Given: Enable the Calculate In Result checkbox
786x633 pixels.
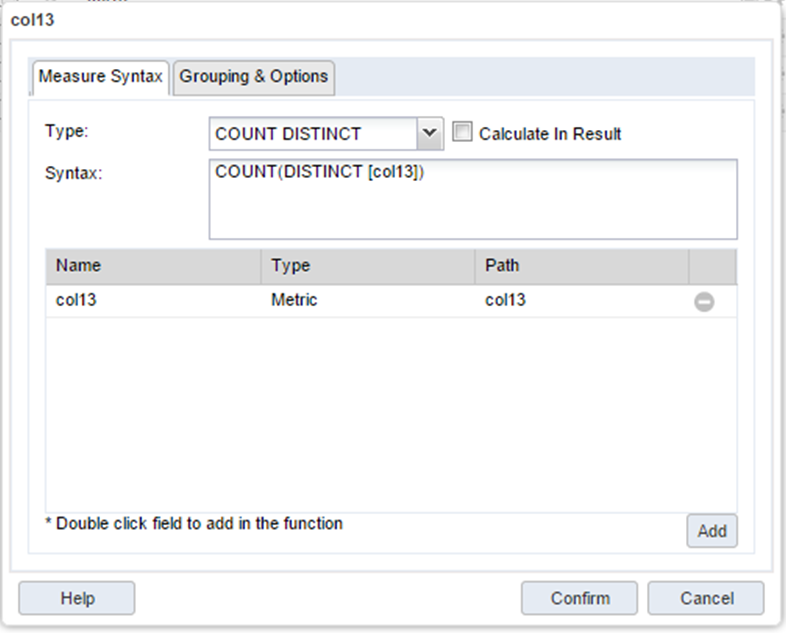Looking at the screenshot, I should (x=462, y=133).
